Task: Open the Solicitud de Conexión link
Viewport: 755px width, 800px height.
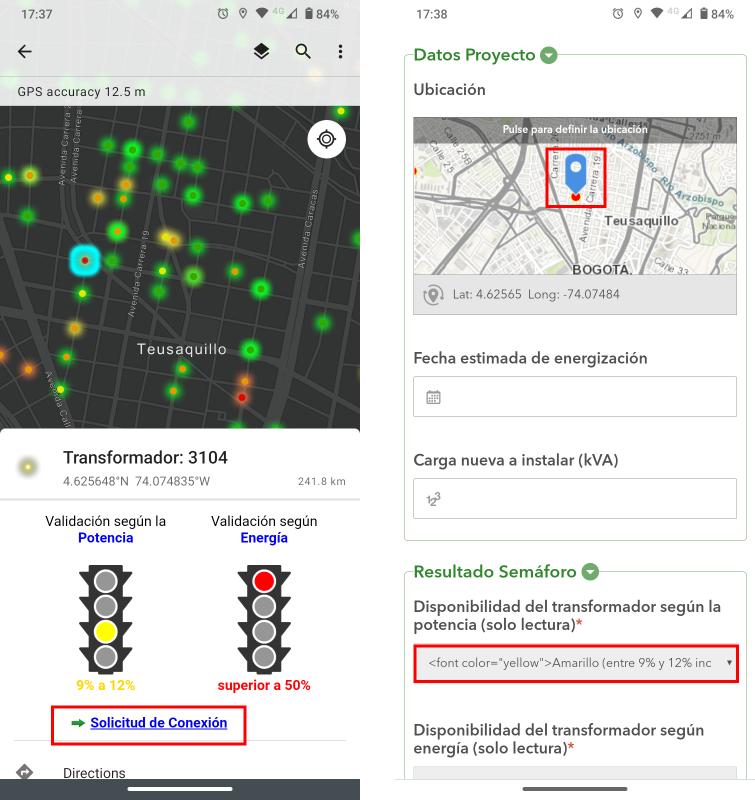Action: pyautogui.click(x=159, y=723)
